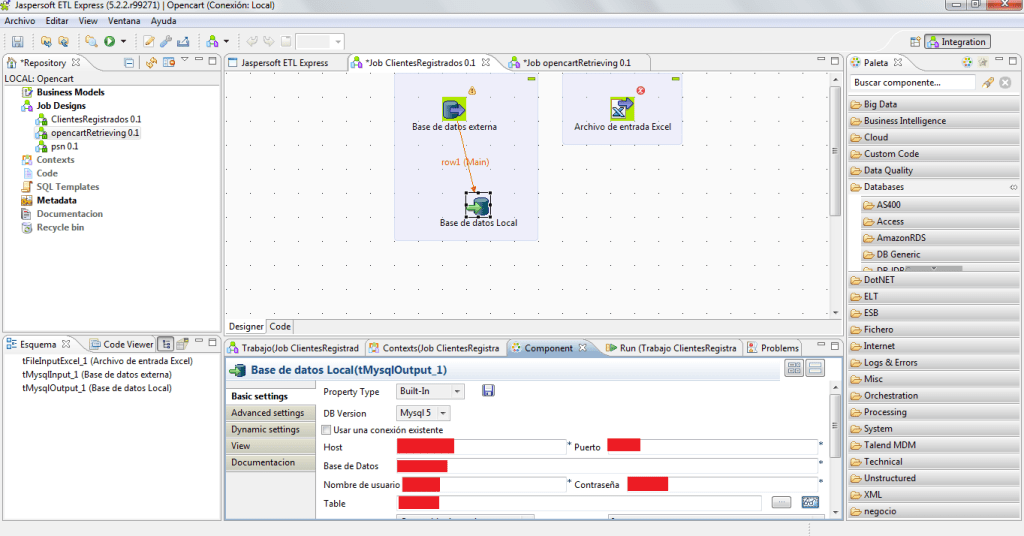This screenshot has height=536, width=1024.
Task: Expand the Big Data palette category
Action: point(880,104)
